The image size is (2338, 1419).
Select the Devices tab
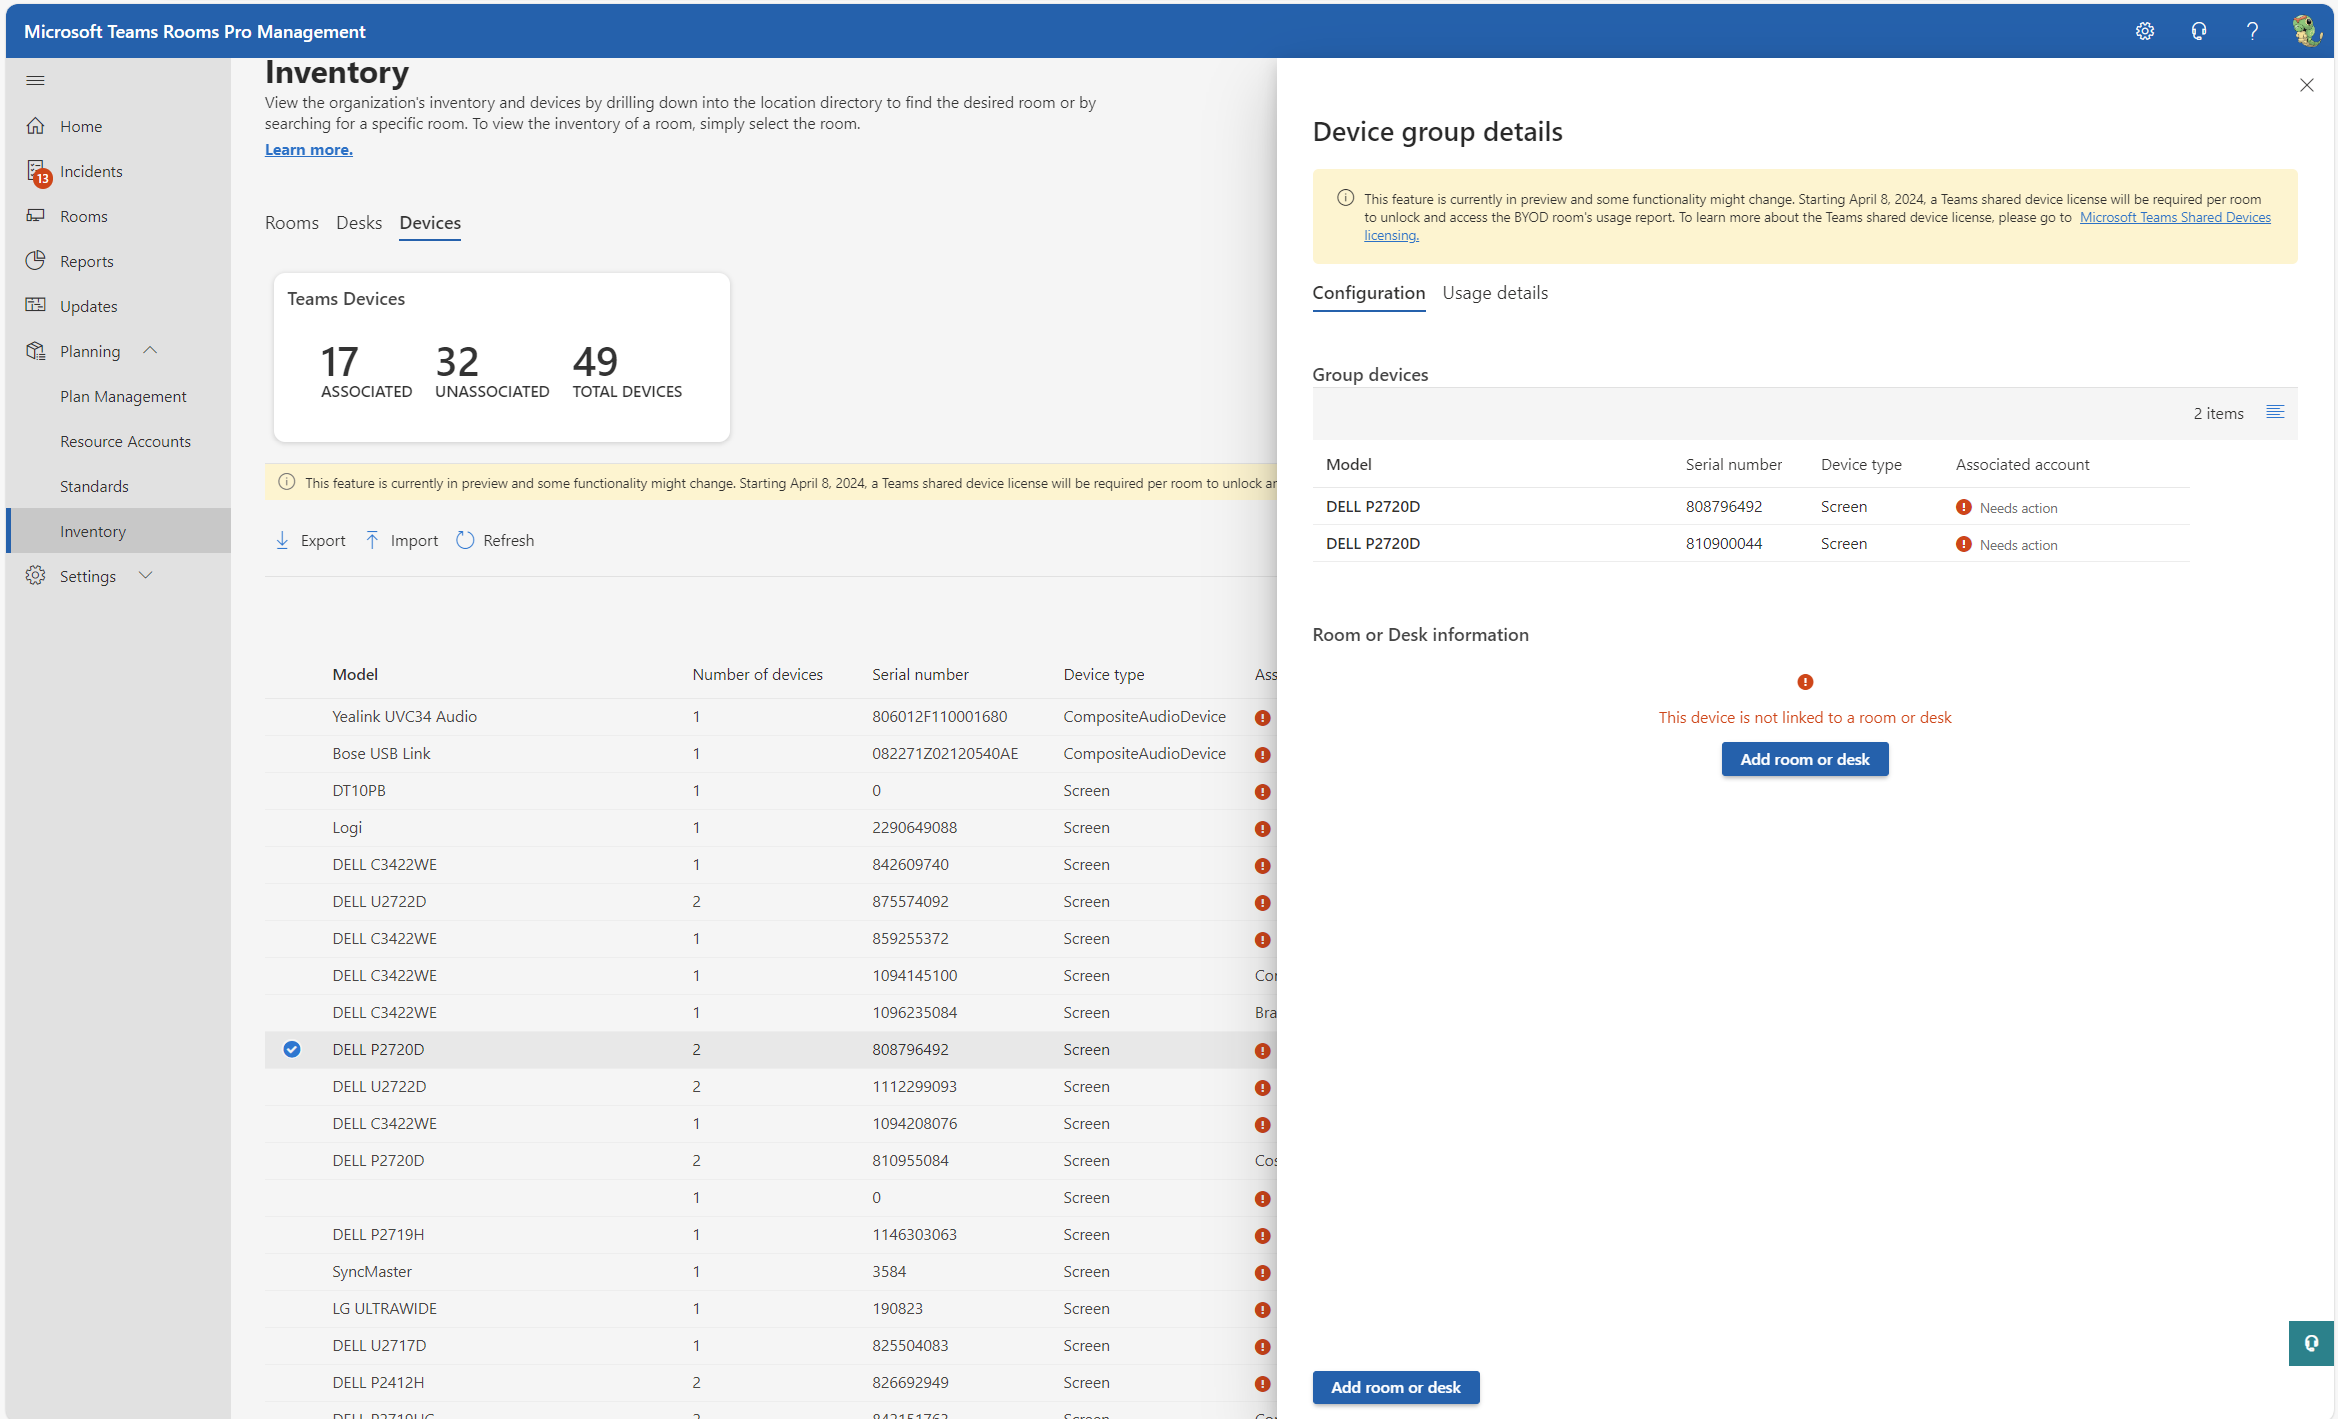pos(430,223)
